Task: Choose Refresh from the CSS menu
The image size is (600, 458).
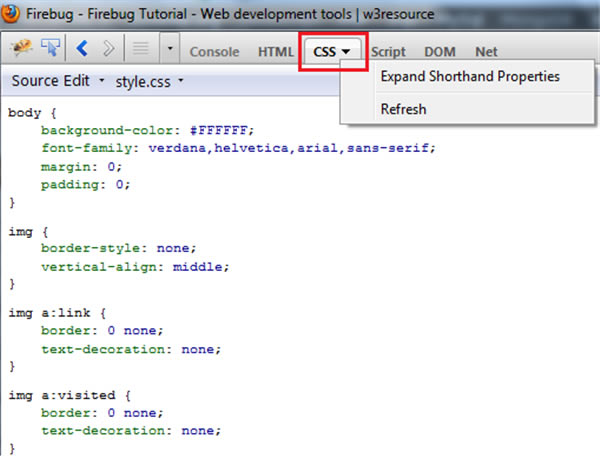Action: pyautogui.click(x=403, y=109)
